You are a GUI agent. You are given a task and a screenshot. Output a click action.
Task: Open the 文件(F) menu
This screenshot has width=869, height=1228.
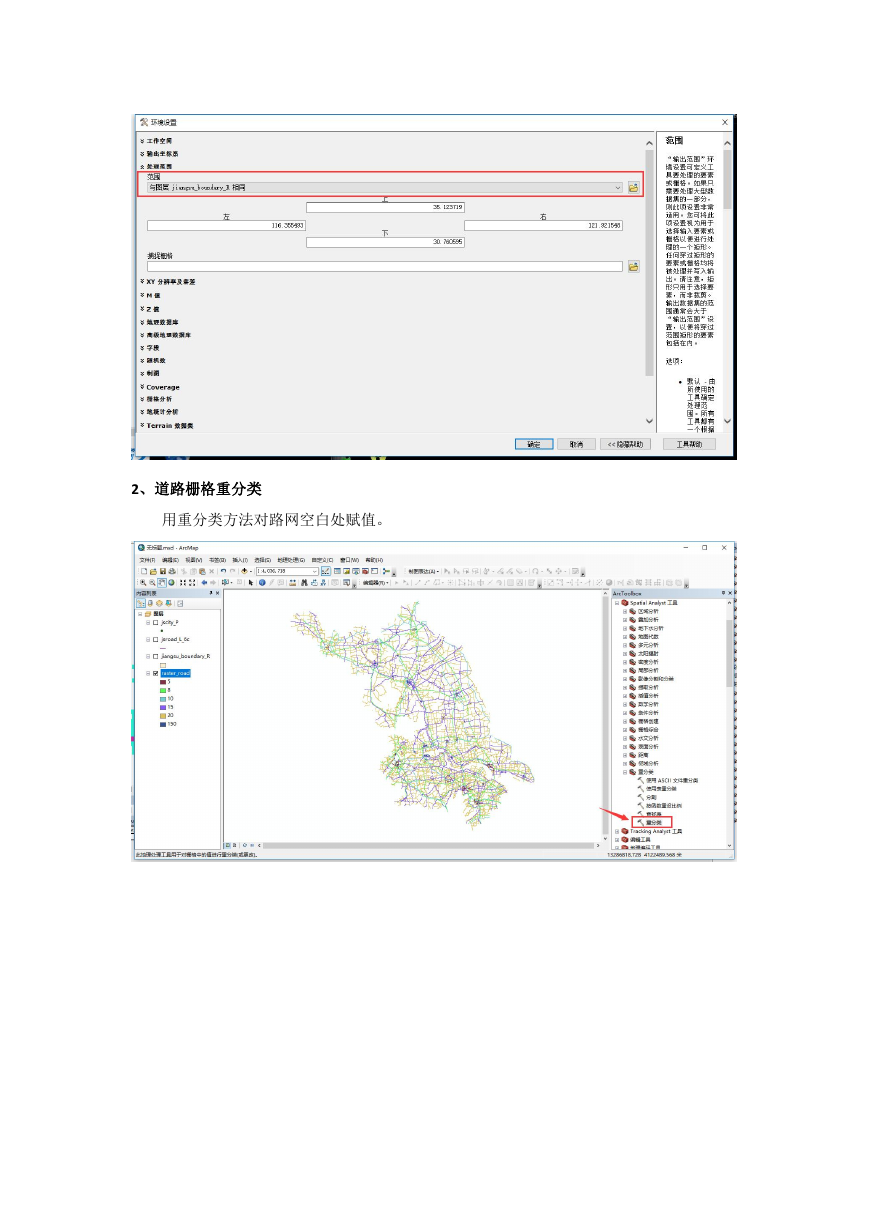point(147,560)
